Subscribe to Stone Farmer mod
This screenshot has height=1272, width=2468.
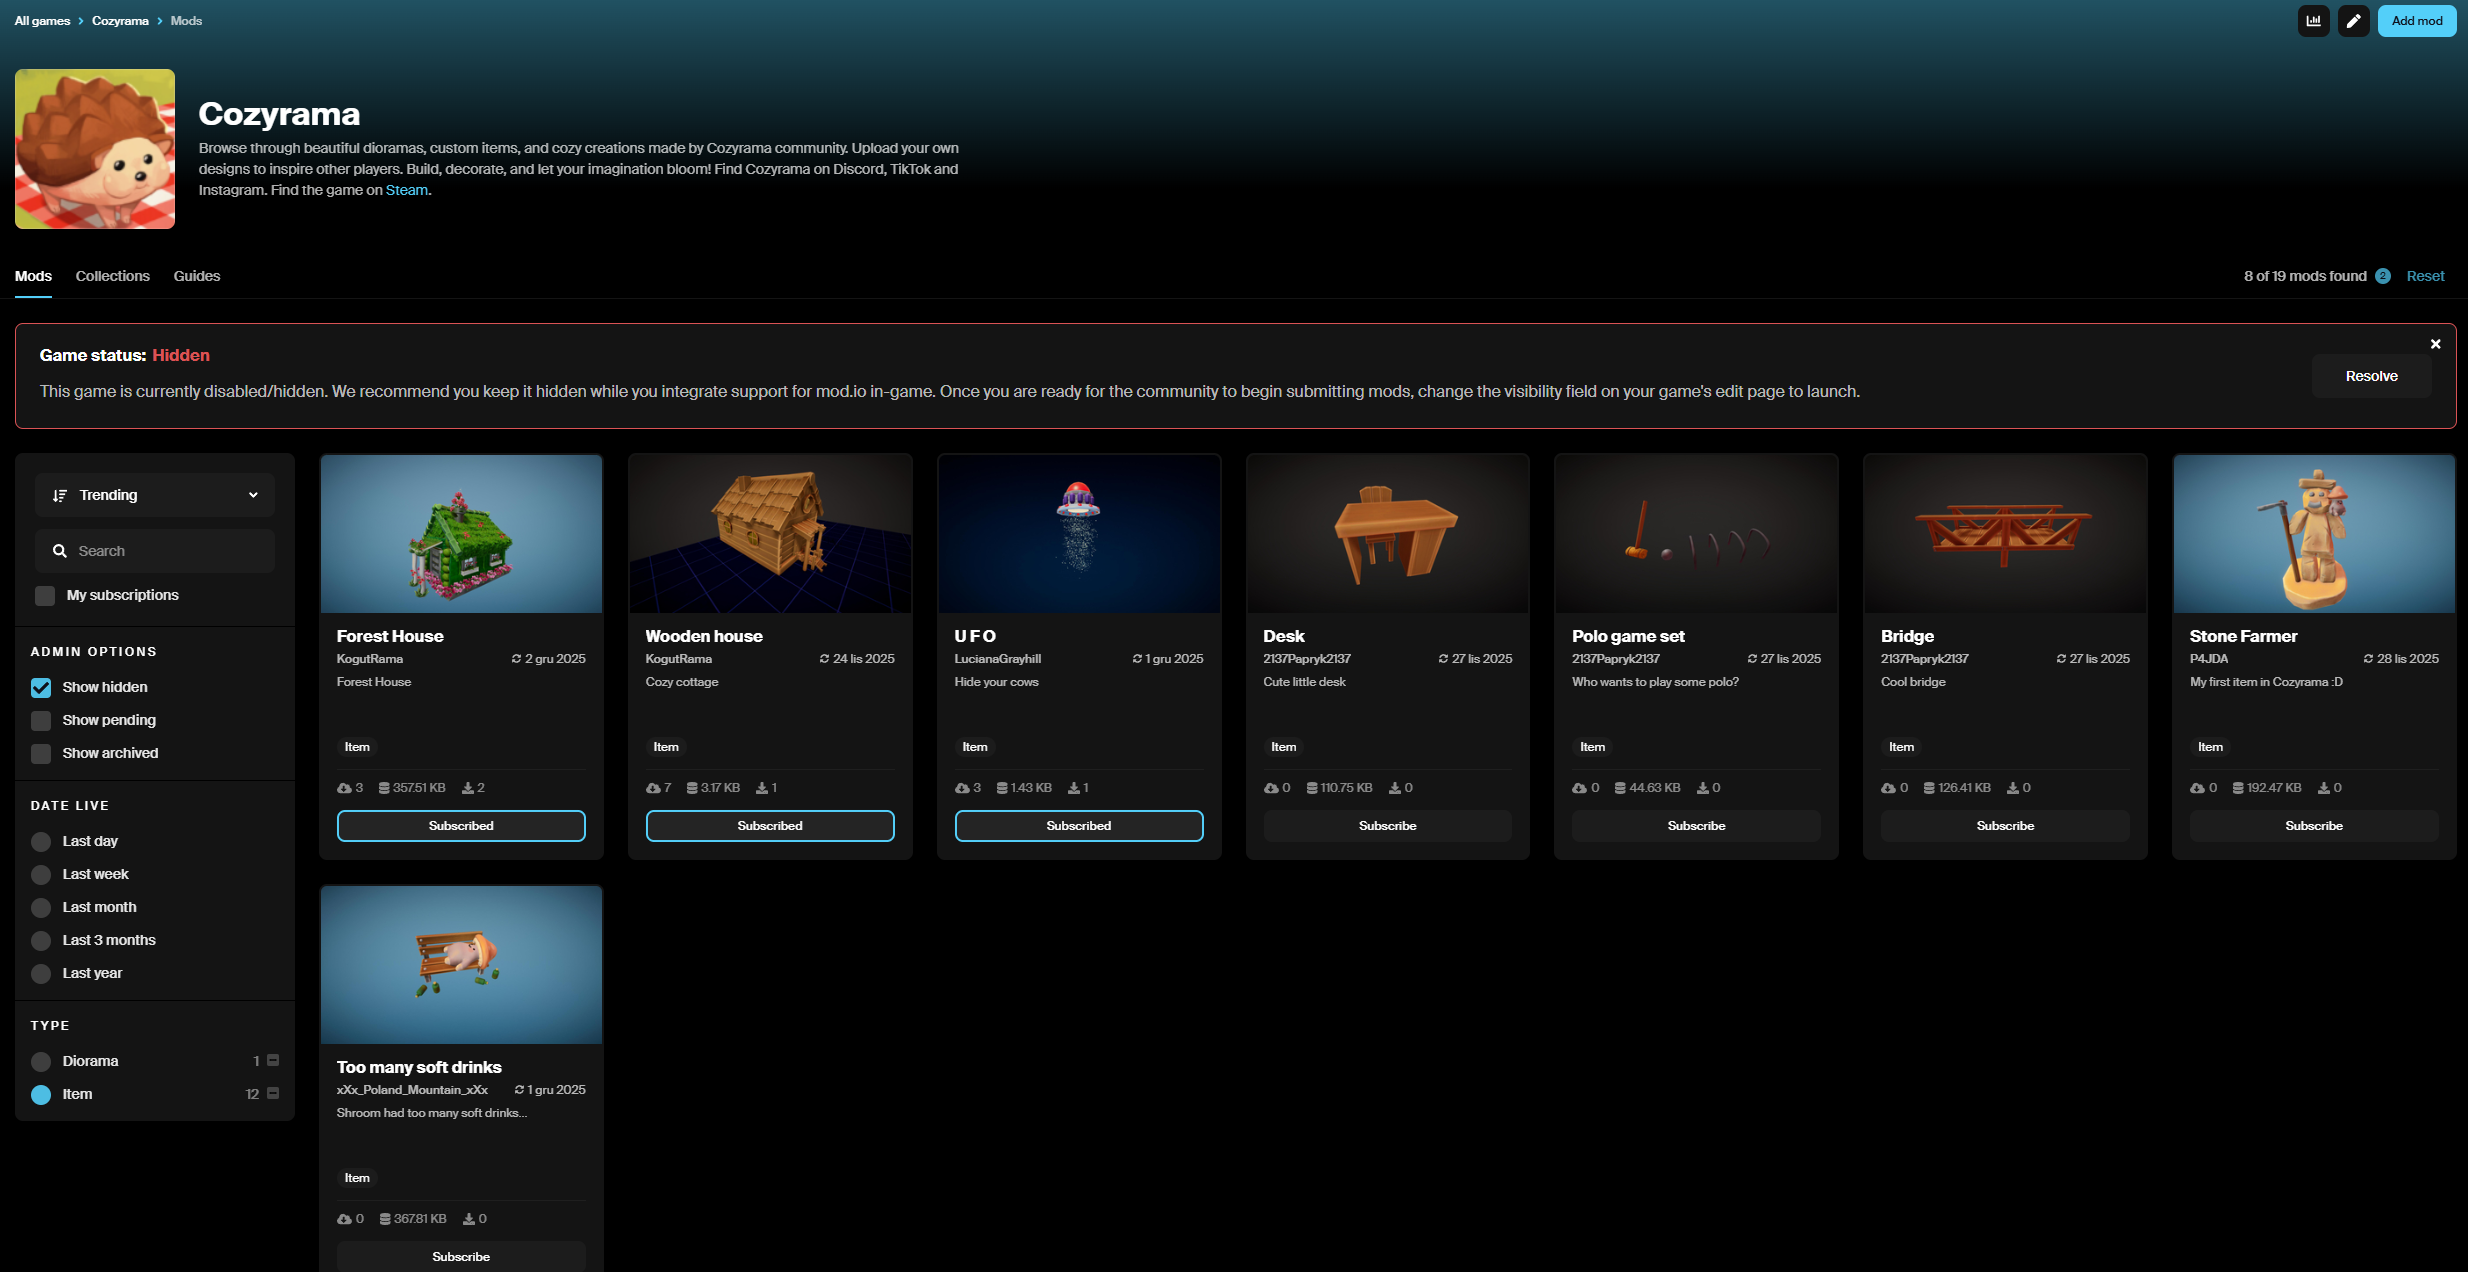tap(2314, 826)
